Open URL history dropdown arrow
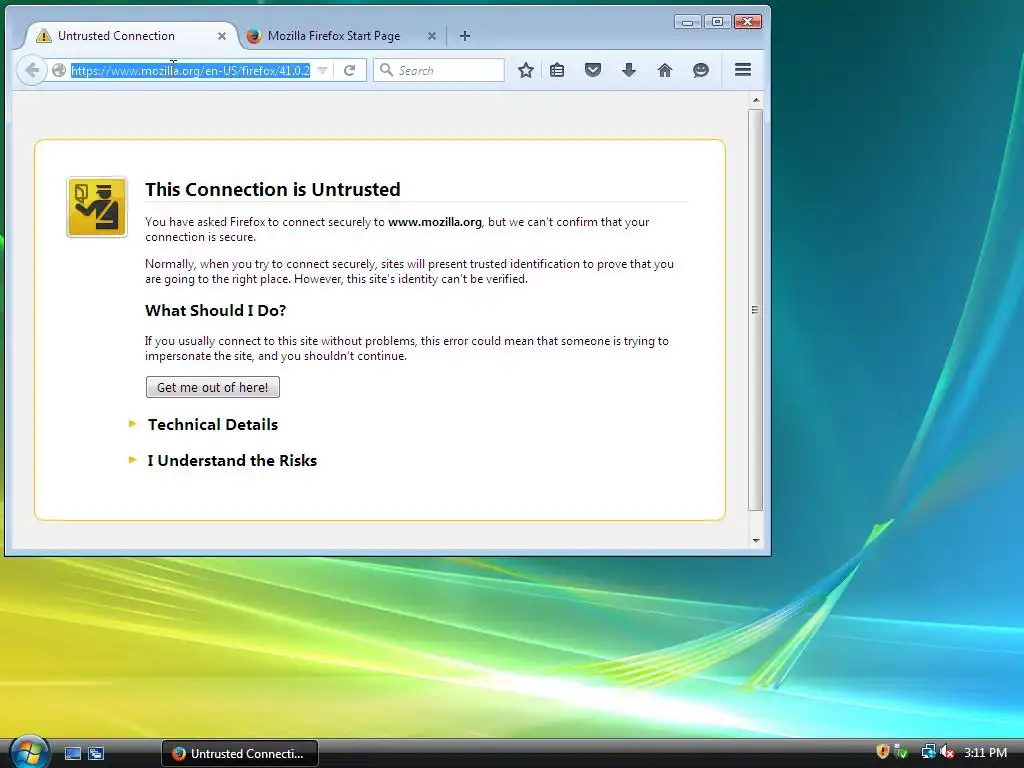Viewport: 1024px width, 768px height. [x=322, y=70]
